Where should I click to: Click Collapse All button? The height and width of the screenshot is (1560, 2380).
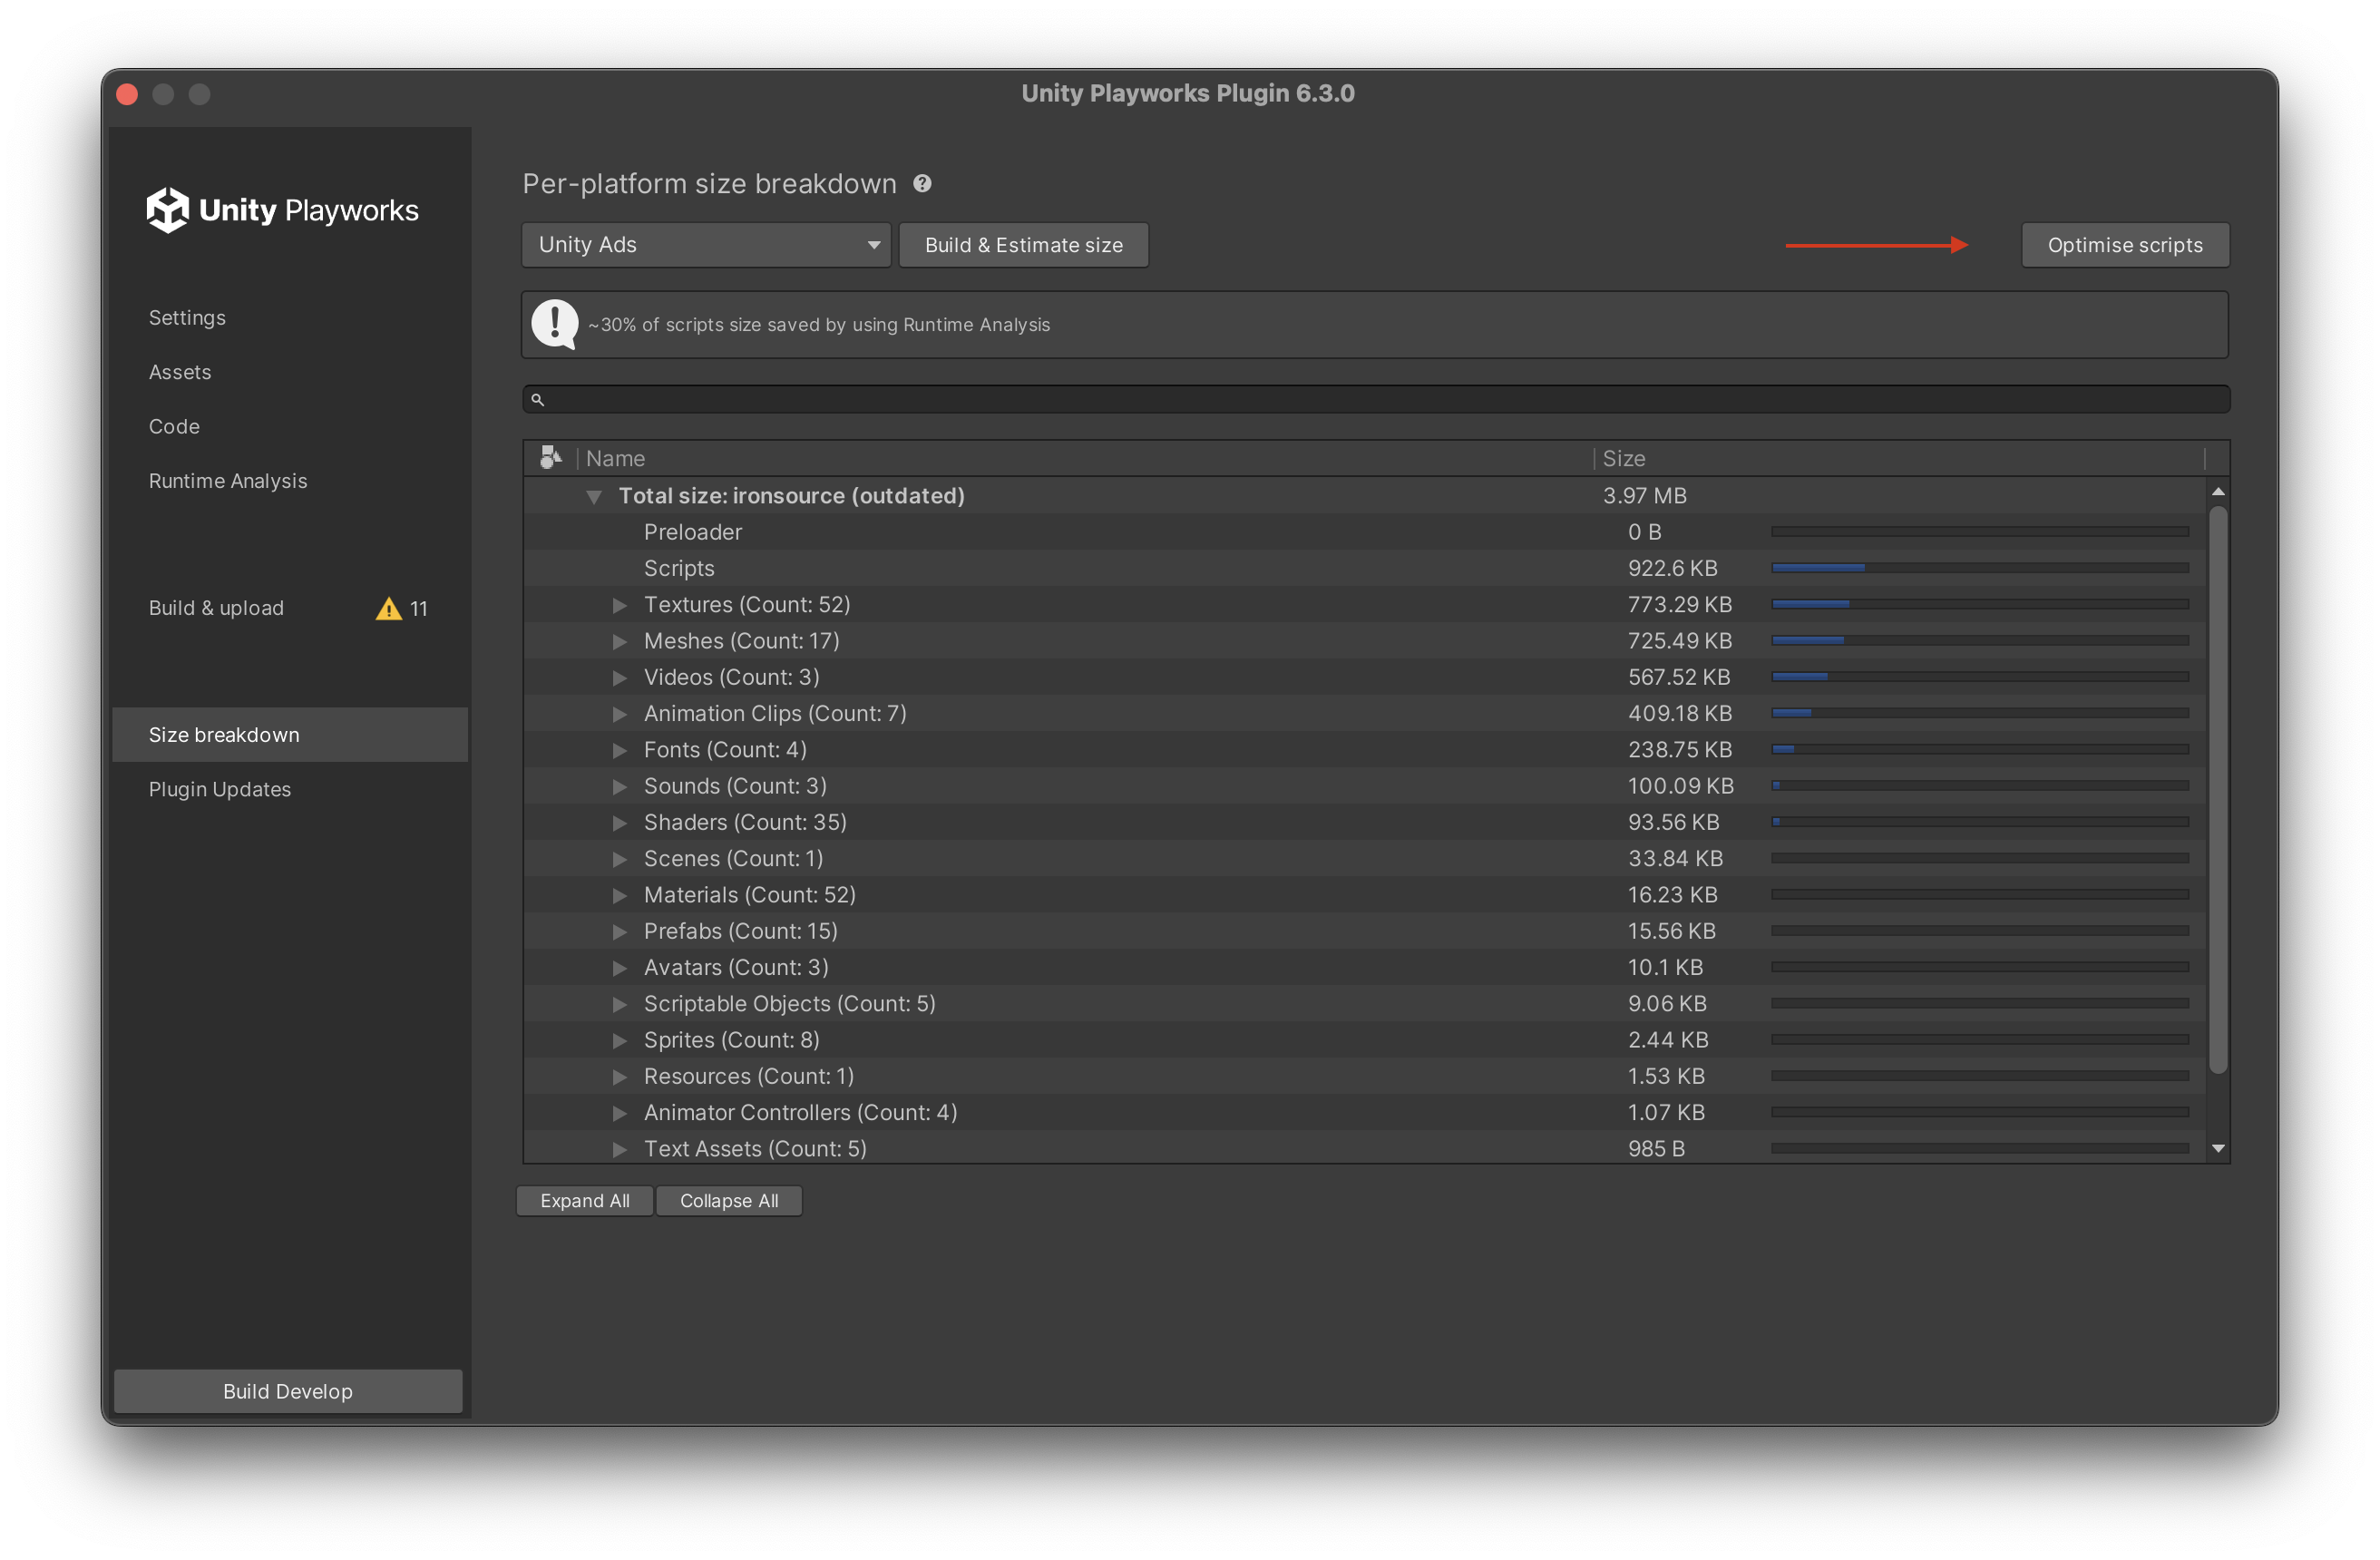point(729,1201)
